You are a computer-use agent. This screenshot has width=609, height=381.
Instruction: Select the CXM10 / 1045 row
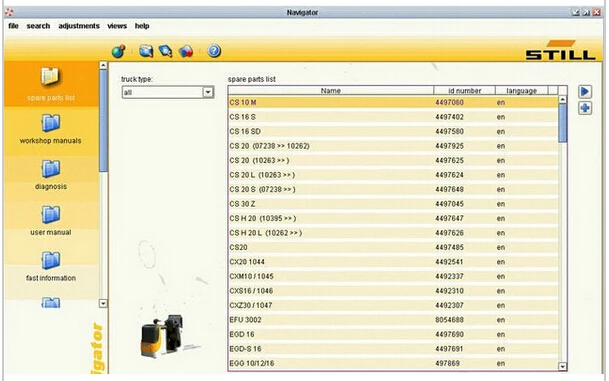(393, 277)
